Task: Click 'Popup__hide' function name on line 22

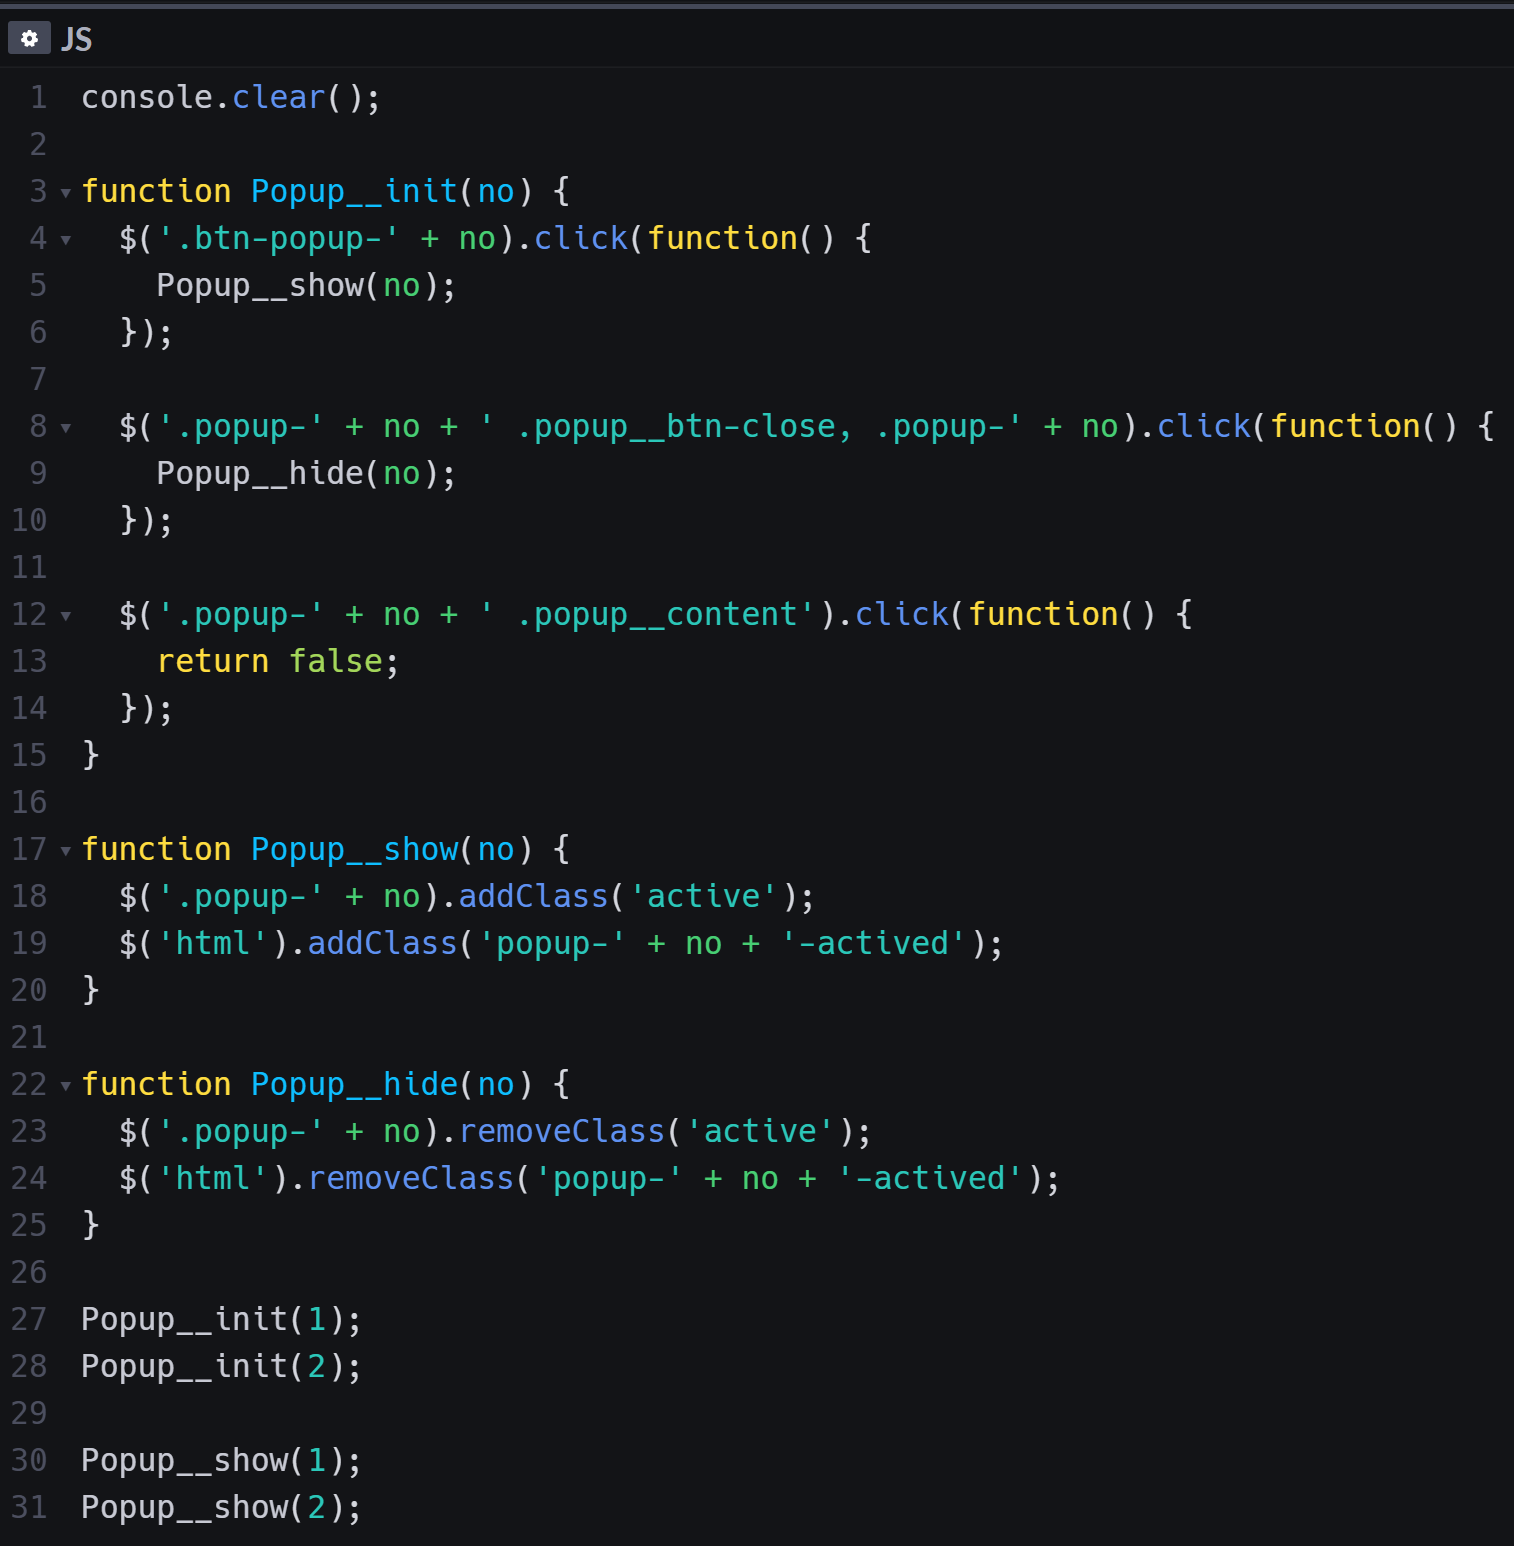Action: click(354, 1084)
